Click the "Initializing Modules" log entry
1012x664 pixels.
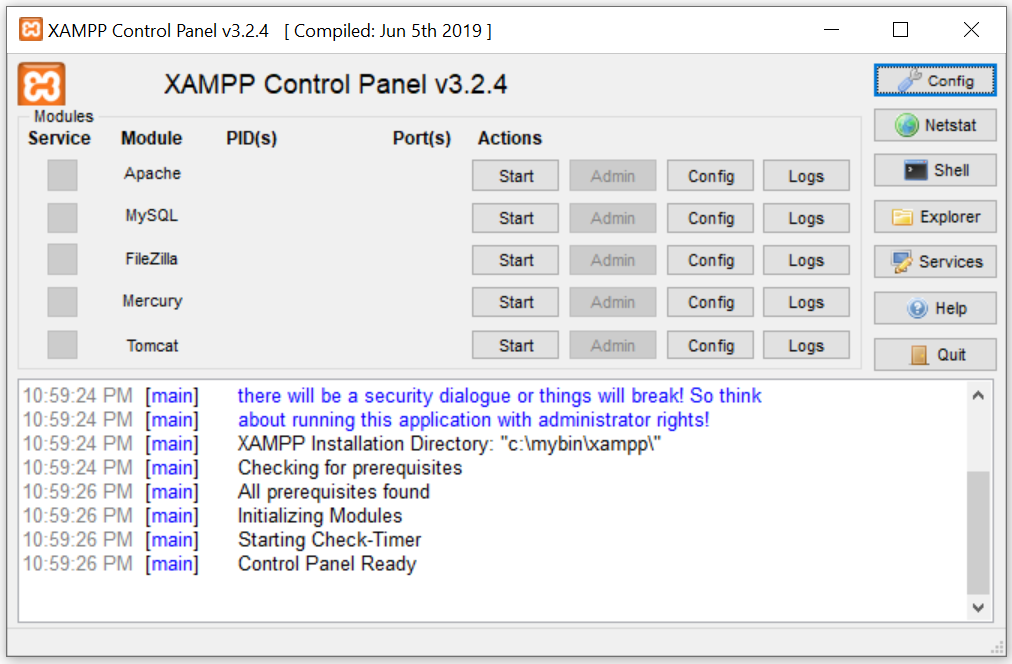pos(319,516)
